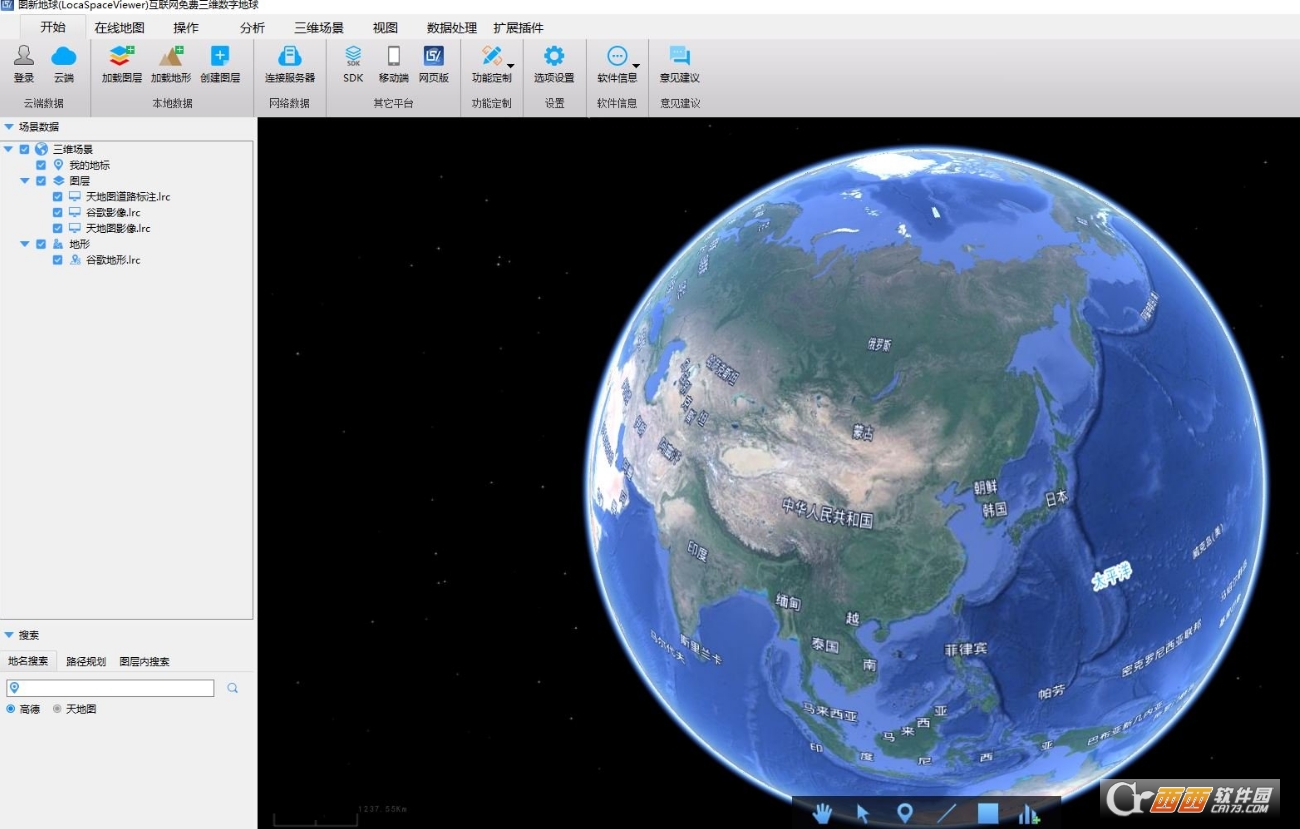This screenshot has height=829, width=1300.
Task: Select 天地图影像.lrc layer name
Action: 118,228
